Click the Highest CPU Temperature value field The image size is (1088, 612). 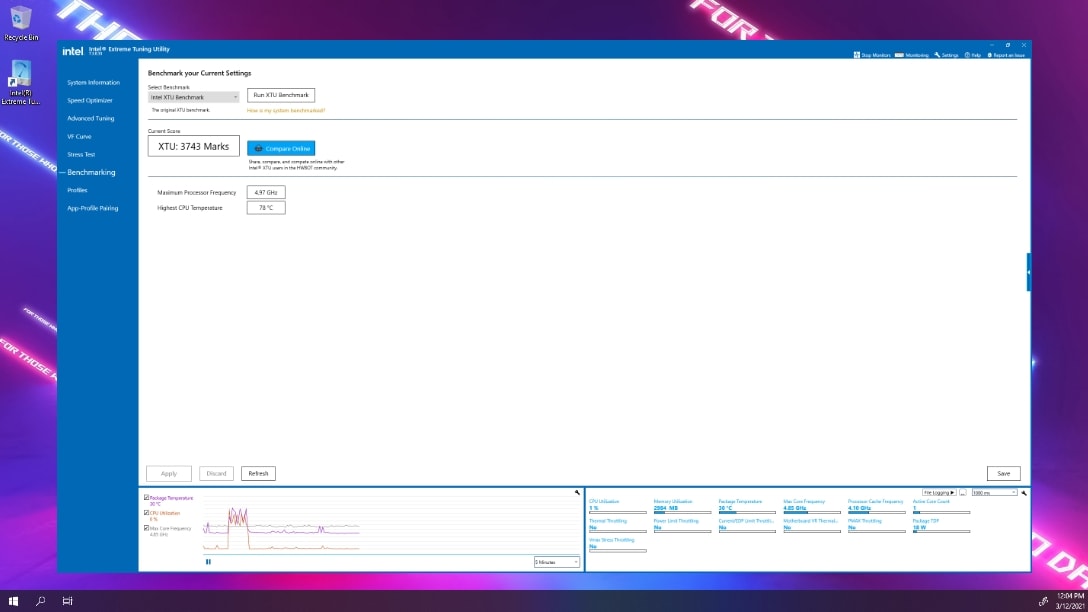266,207
